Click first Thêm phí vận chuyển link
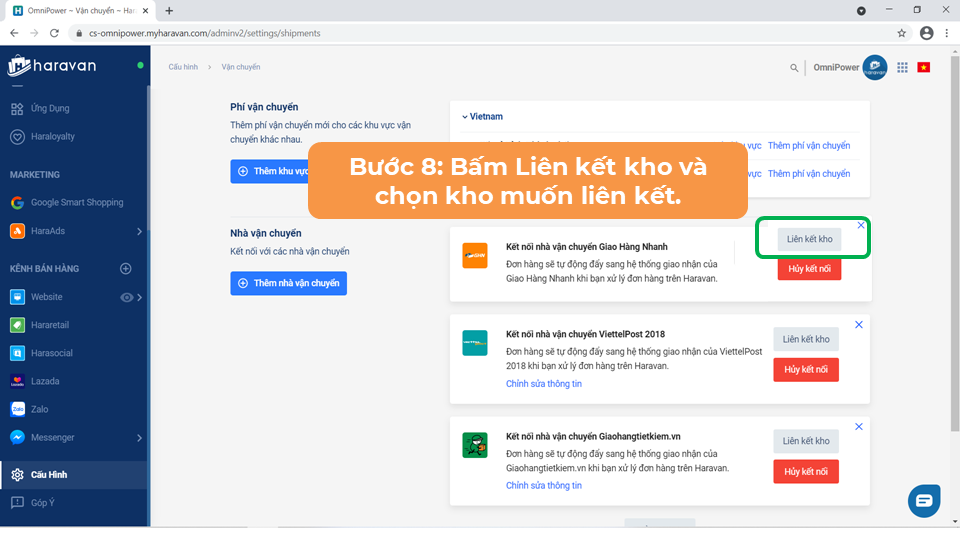Viewport: 960px width, 540px height. [x=809, y=146]
